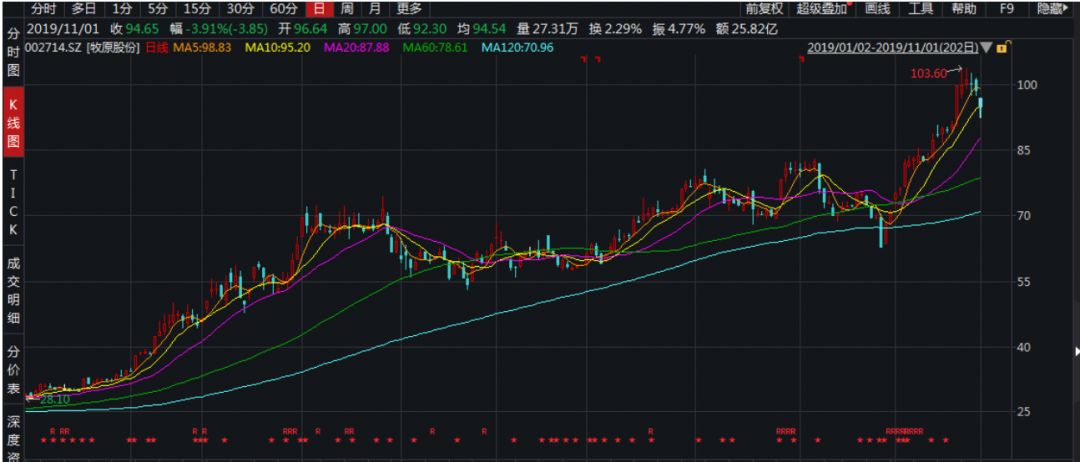Open the 超级叠加 overlay feature
This screenshot has height=462, width=1080.
[822, 9]
